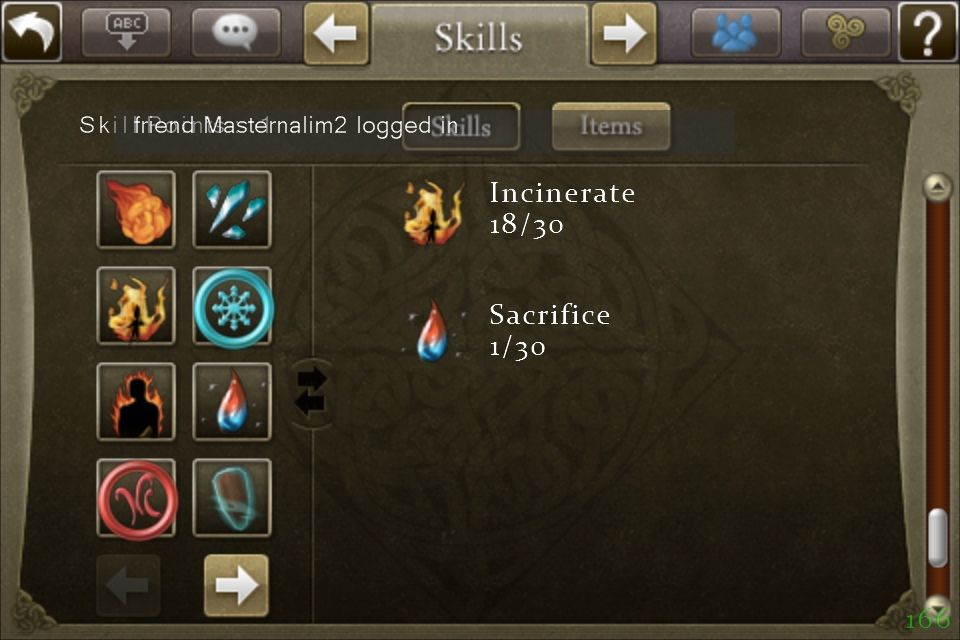
Task: Go to the previous skill grid page
Action: tap(128, 585)
